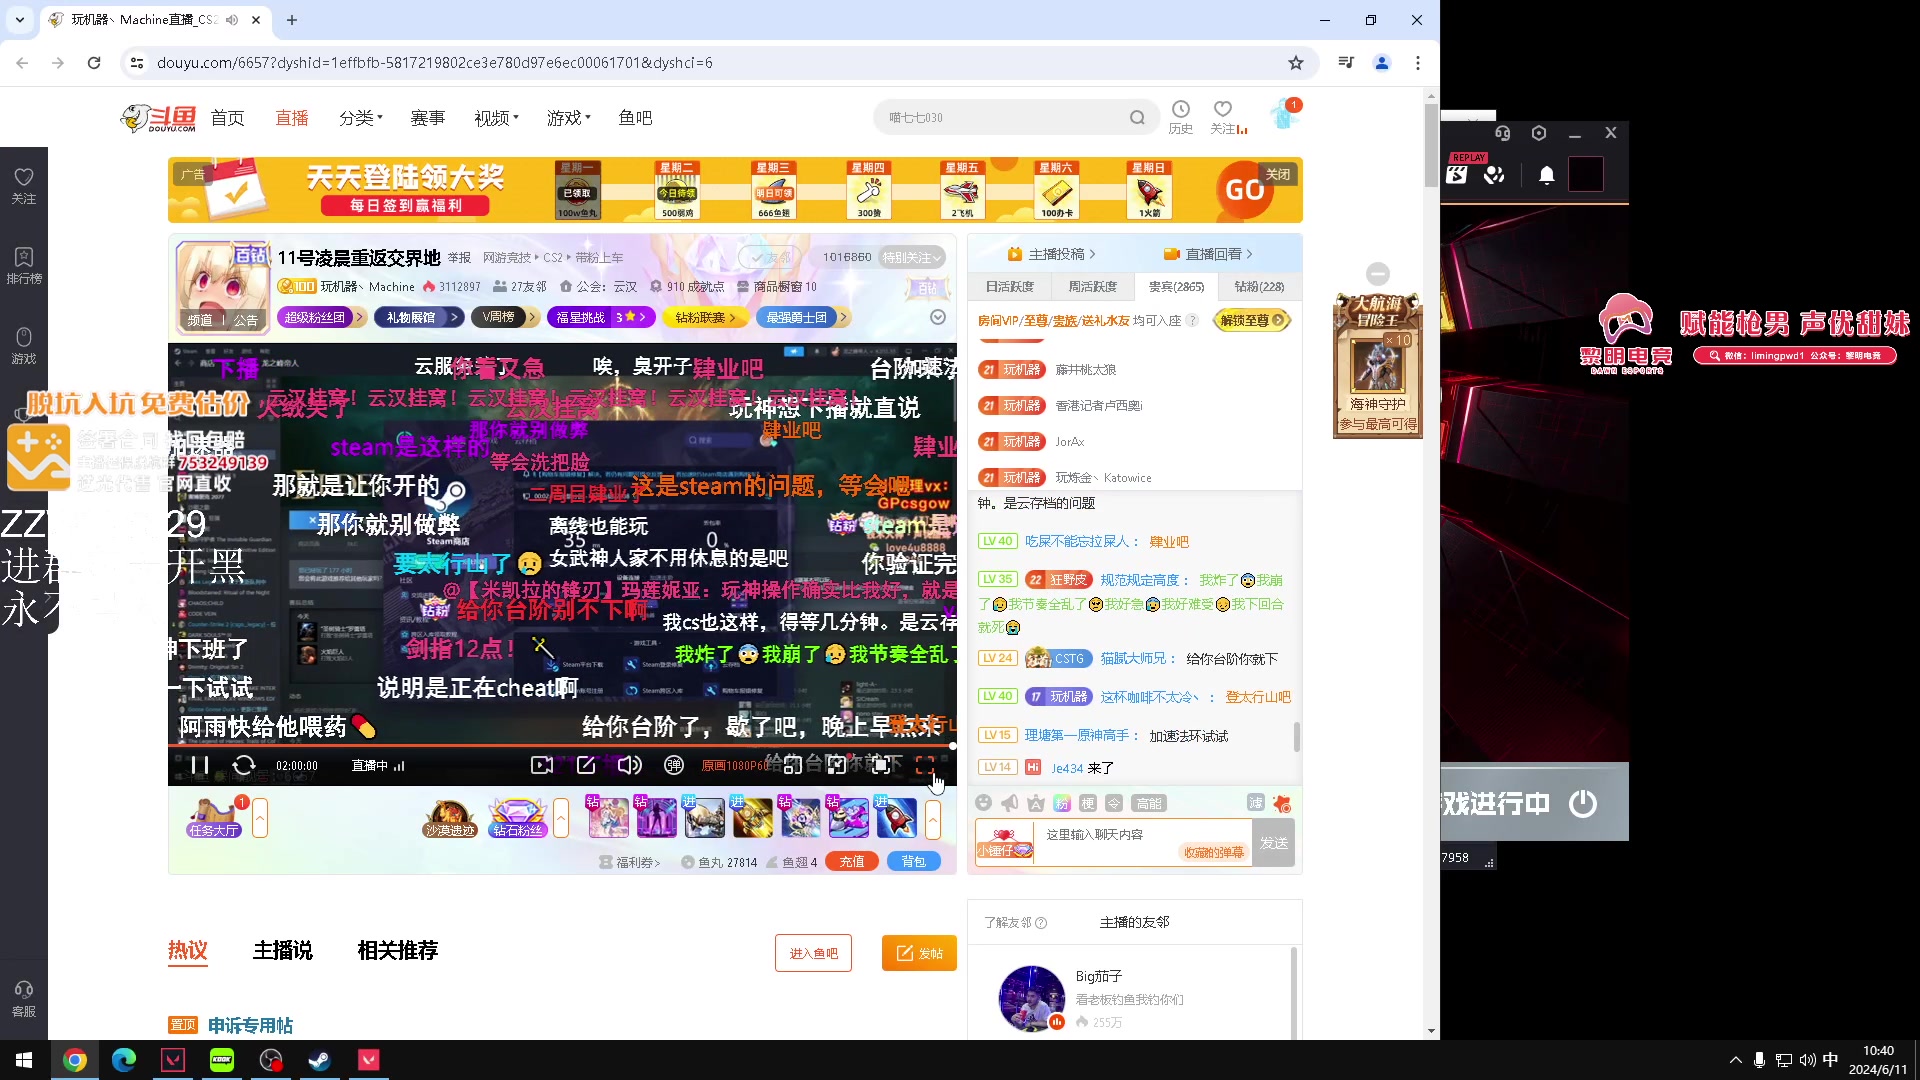Click the search magnifier icon
The height and width of the screenshot is (1080, 1920).
(x=1137, y=118)
